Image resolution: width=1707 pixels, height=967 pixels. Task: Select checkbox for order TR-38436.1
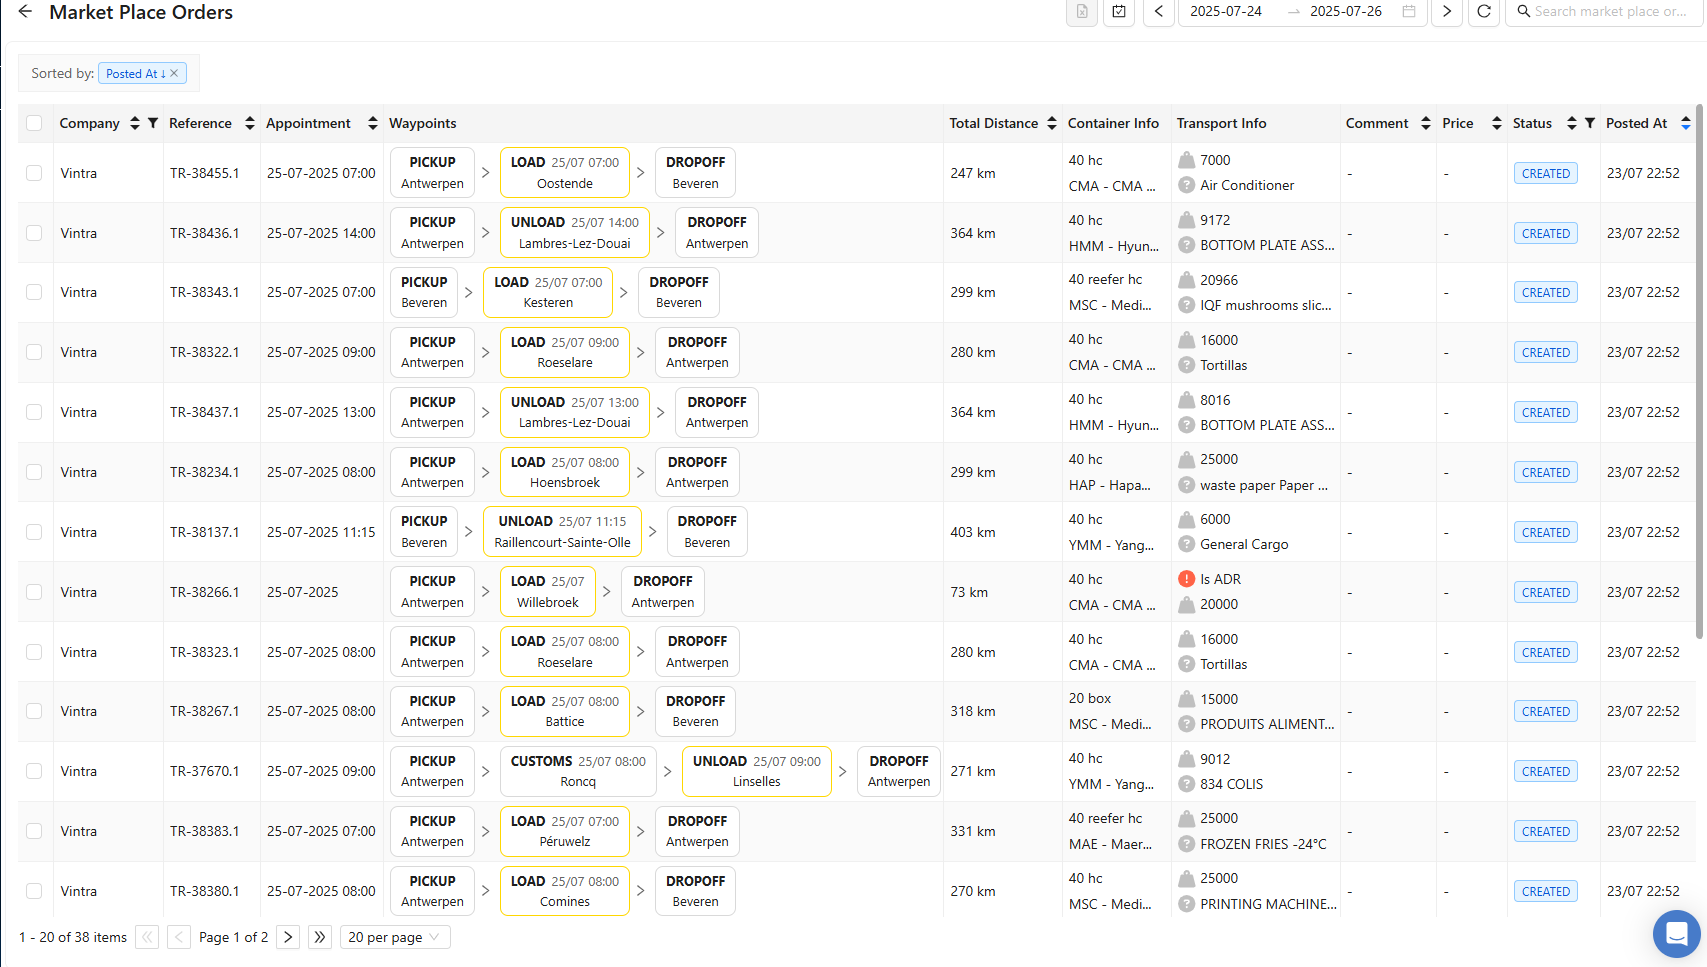coord(34,233)
